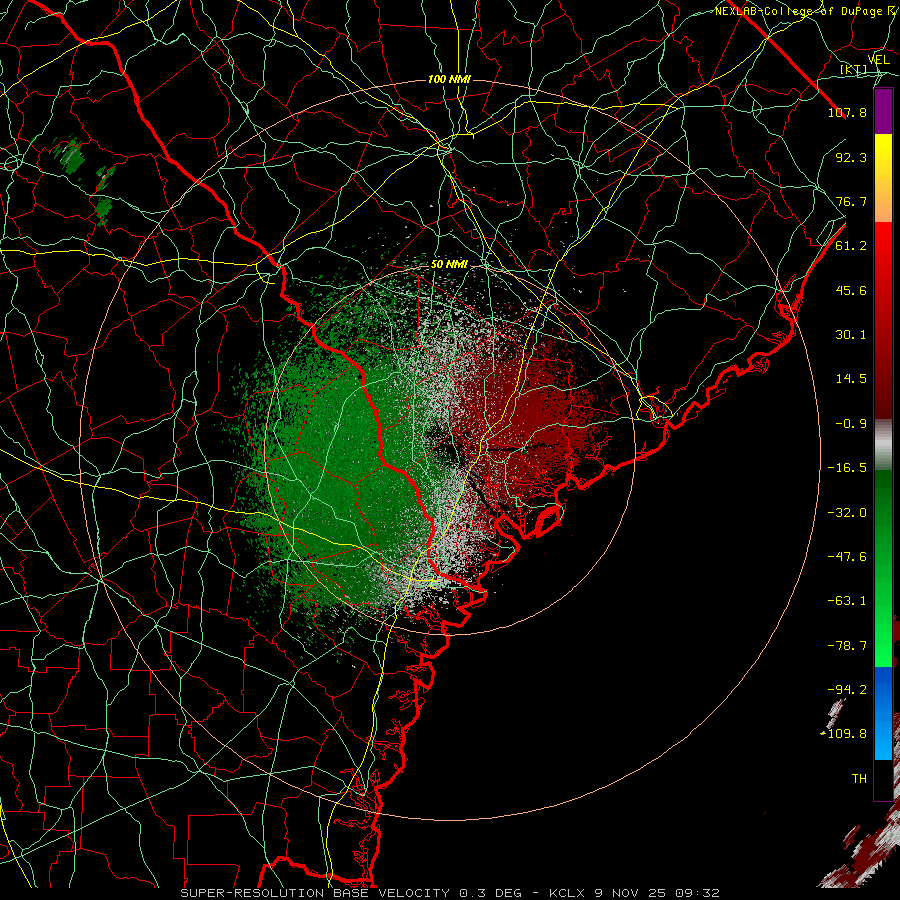Click the Super-Resolution Base Velocity caption at bottom
900x900 pixels.
450,893
